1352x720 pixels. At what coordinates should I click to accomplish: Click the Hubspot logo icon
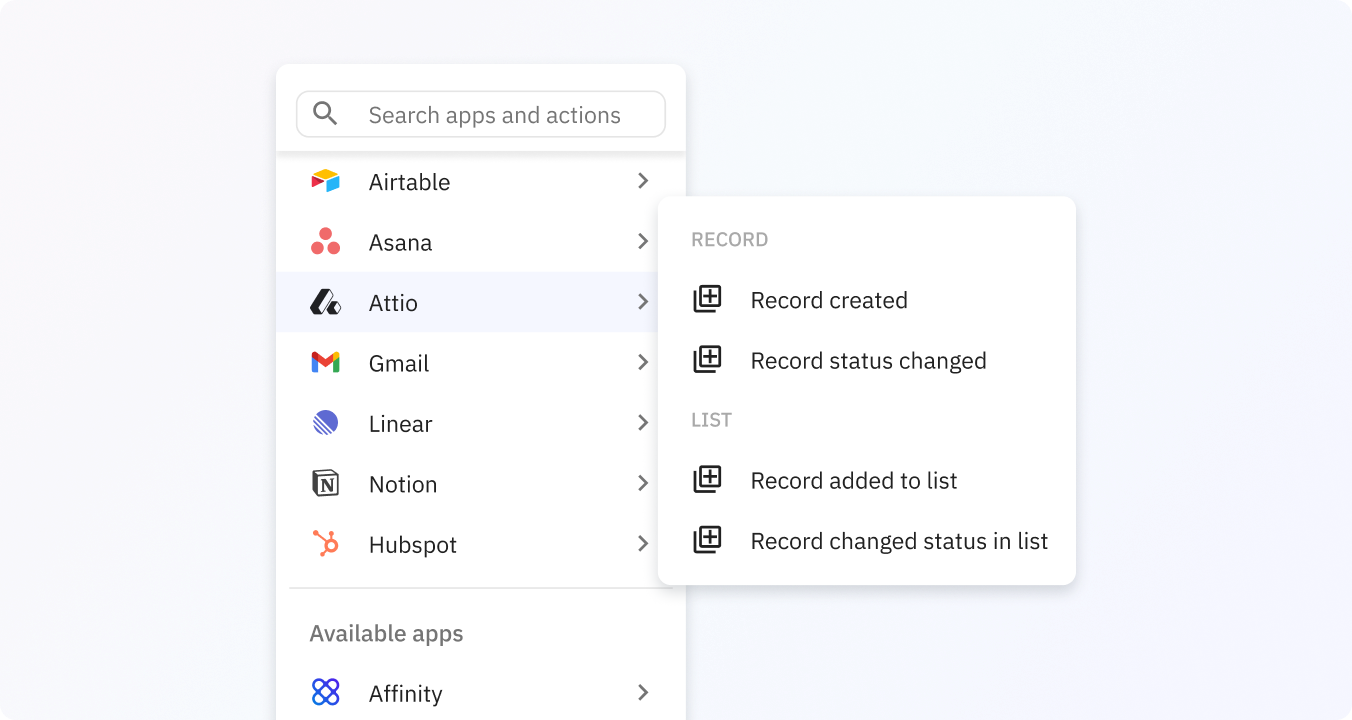pyautogui.click(x=326, y=544)
